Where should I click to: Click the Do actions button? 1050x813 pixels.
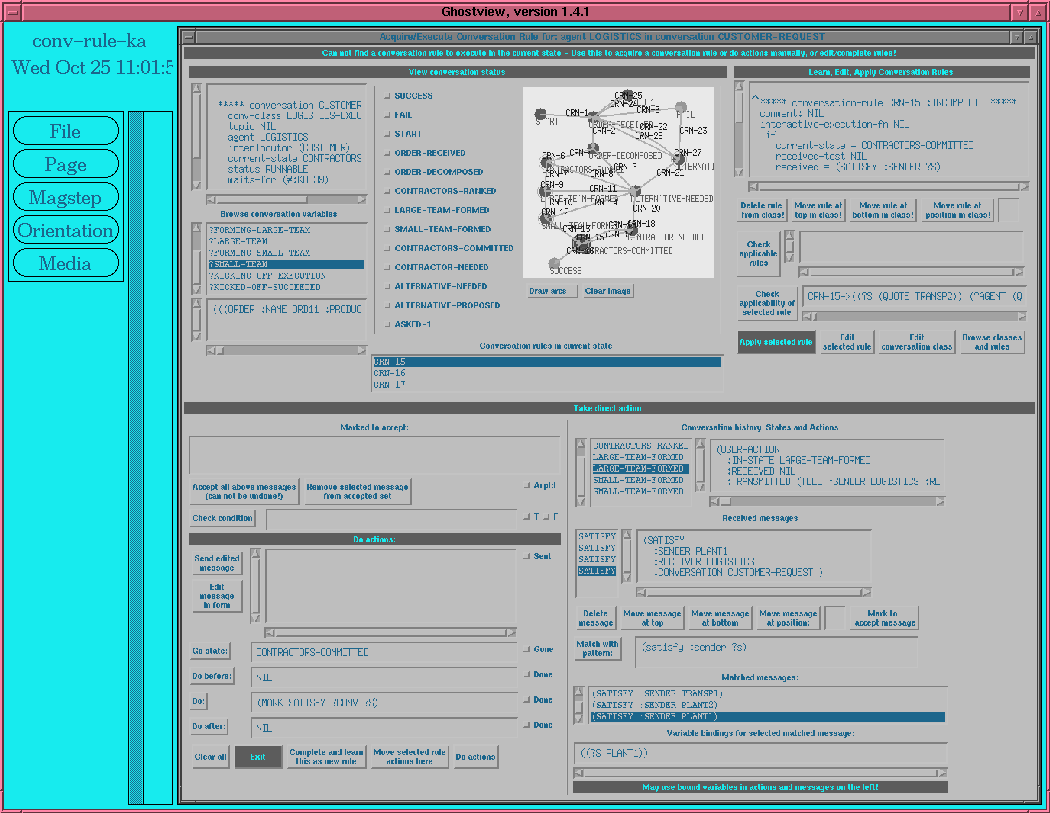tap(475, 757)
